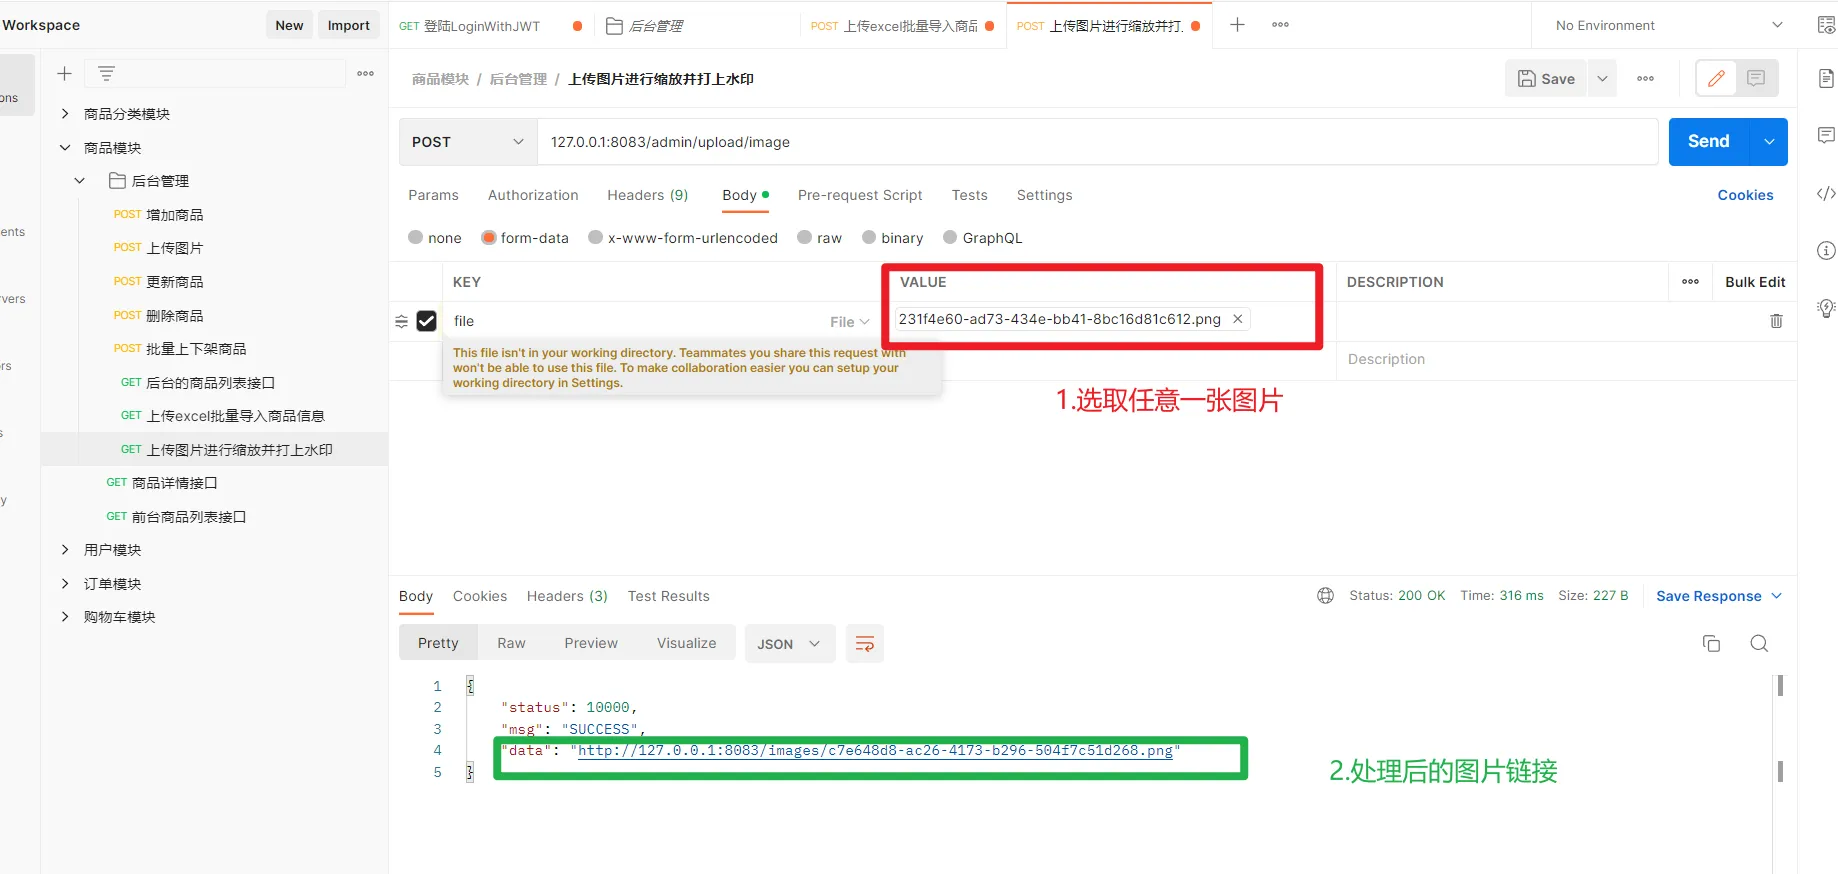
Task: Select the form-data radio option
Action: click(488, 238)
